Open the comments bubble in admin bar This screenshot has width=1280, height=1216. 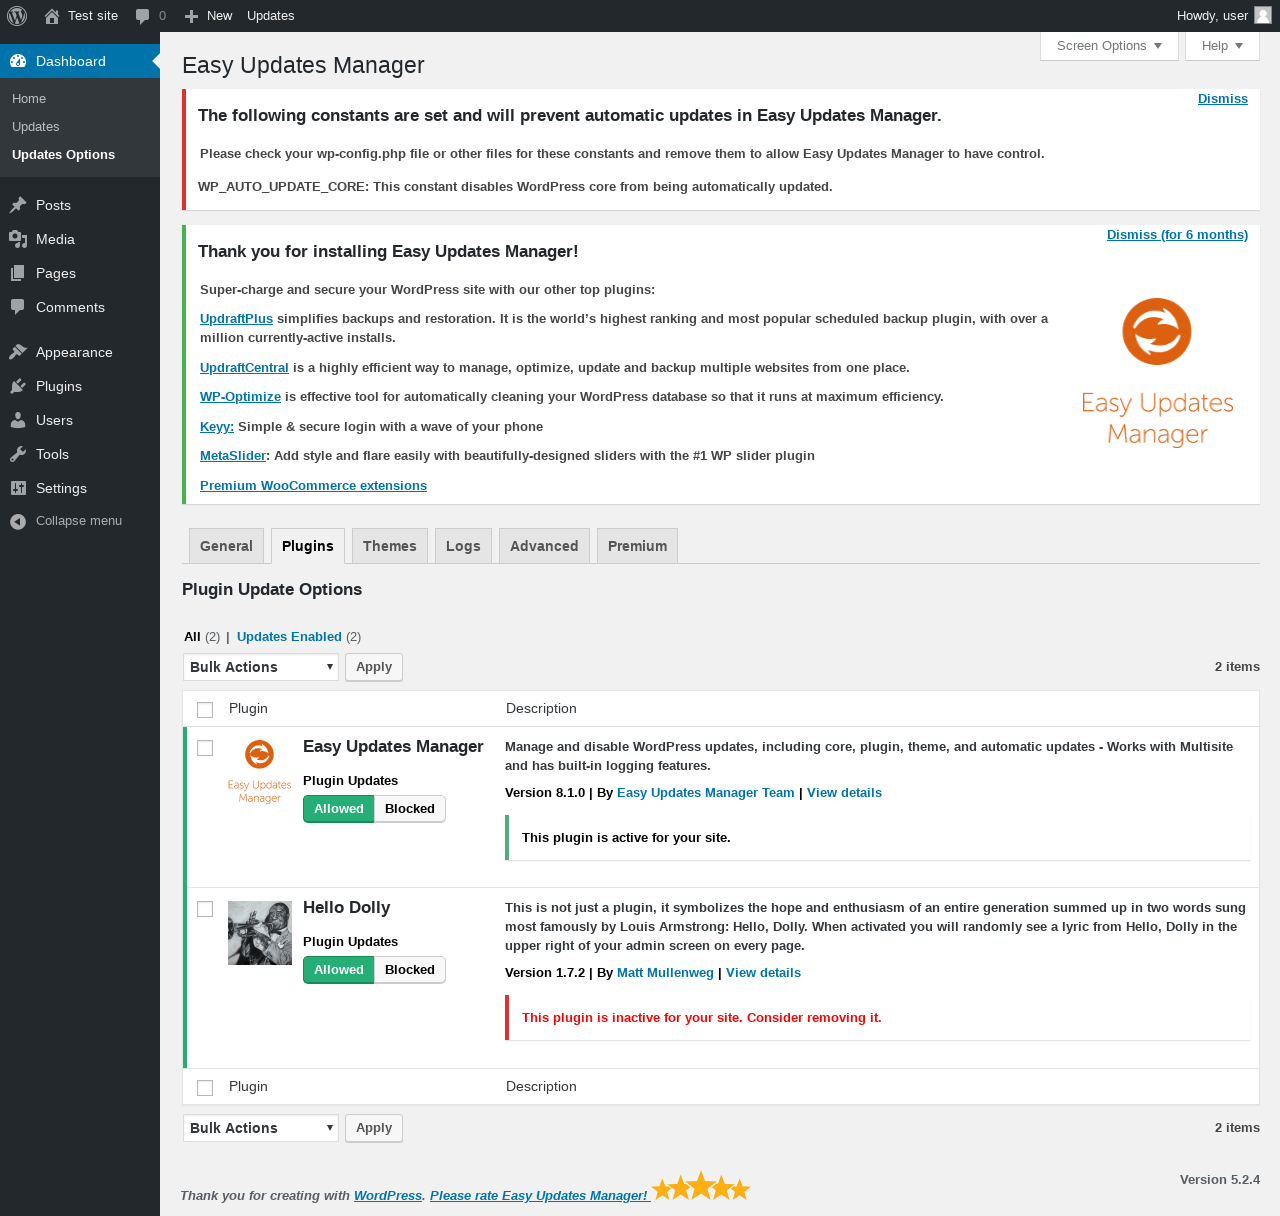pyautogui.click(x=143, y=16)
